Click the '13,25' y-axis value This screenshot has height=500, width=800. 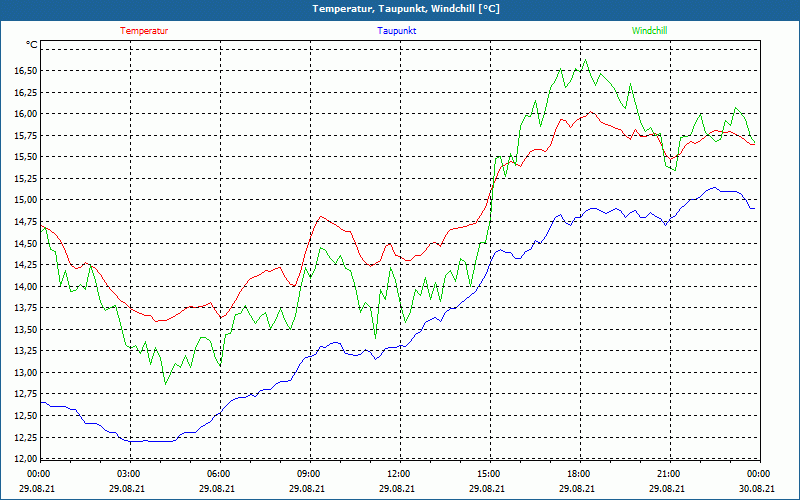(26, 351)
